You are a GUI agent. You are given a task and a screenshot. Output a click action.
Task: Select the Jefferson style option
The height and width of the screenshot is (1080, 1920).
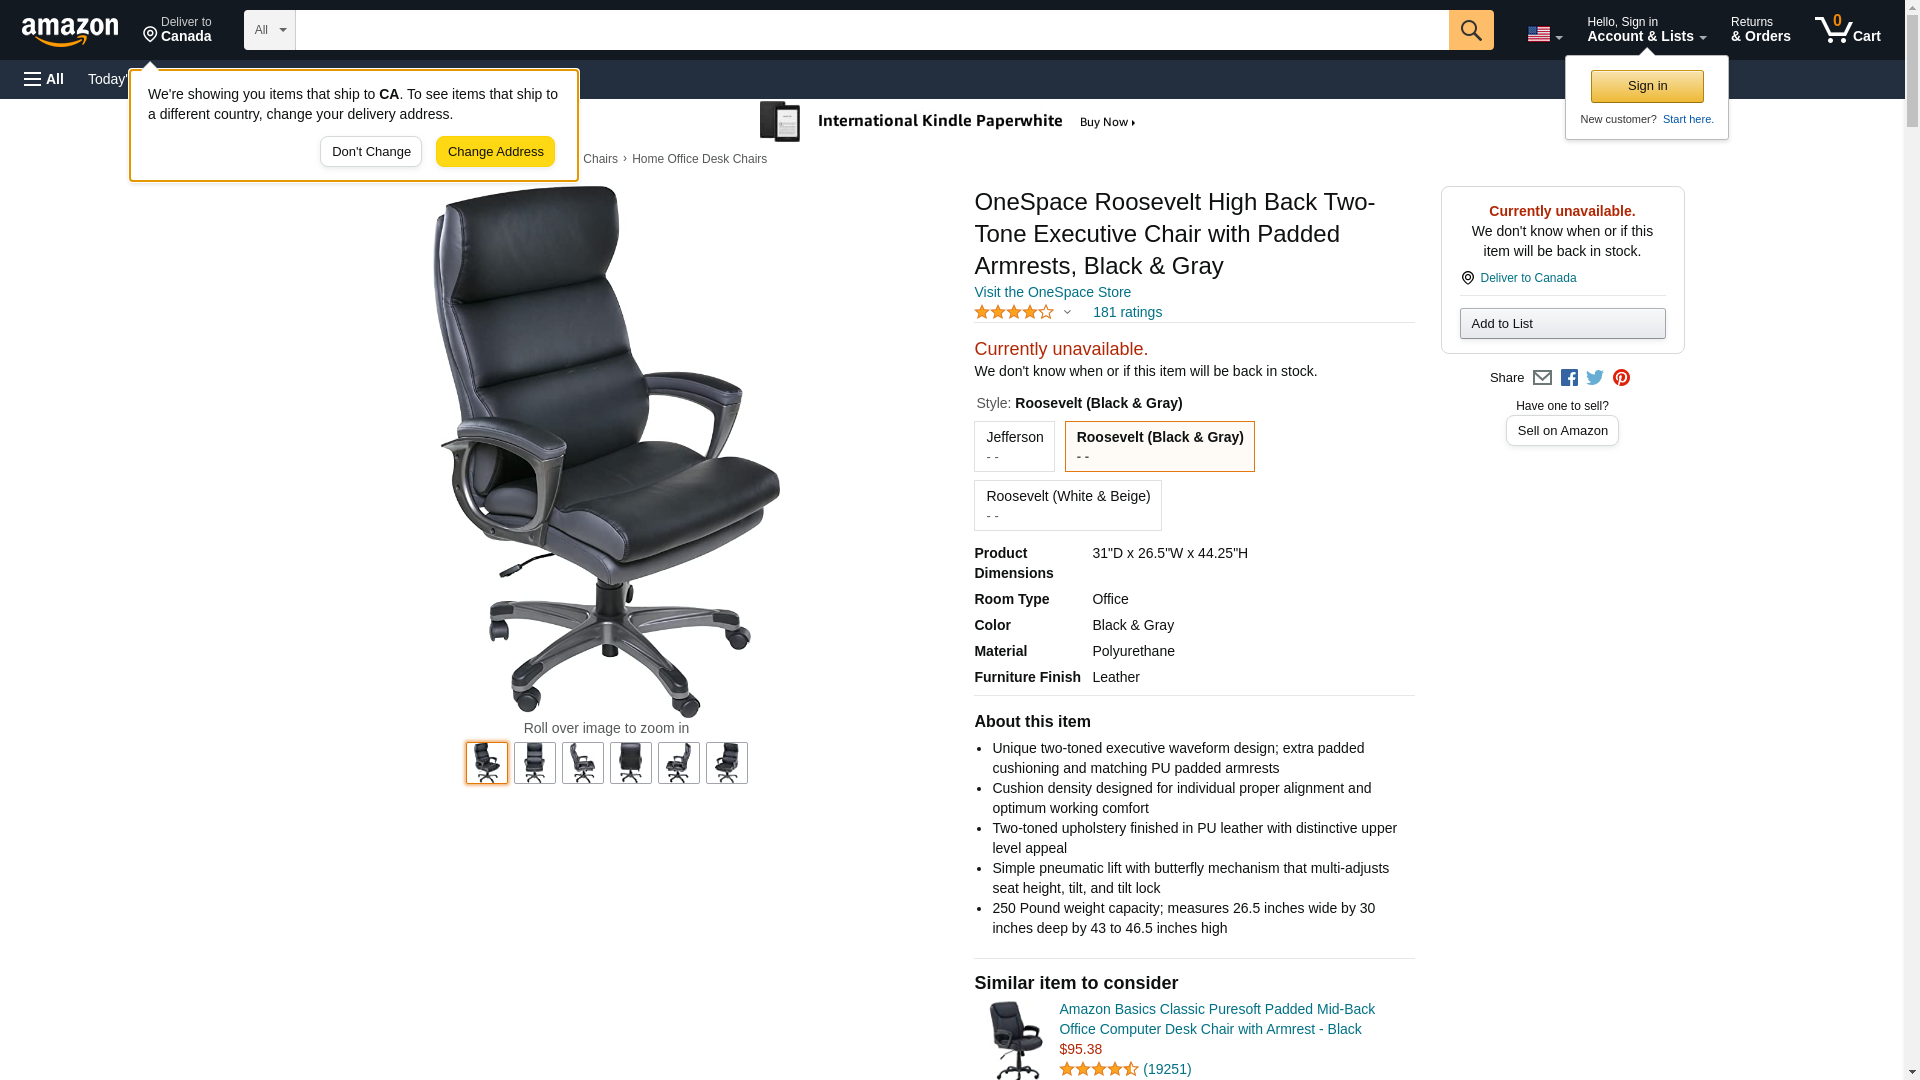click(x=1014, y=446)
